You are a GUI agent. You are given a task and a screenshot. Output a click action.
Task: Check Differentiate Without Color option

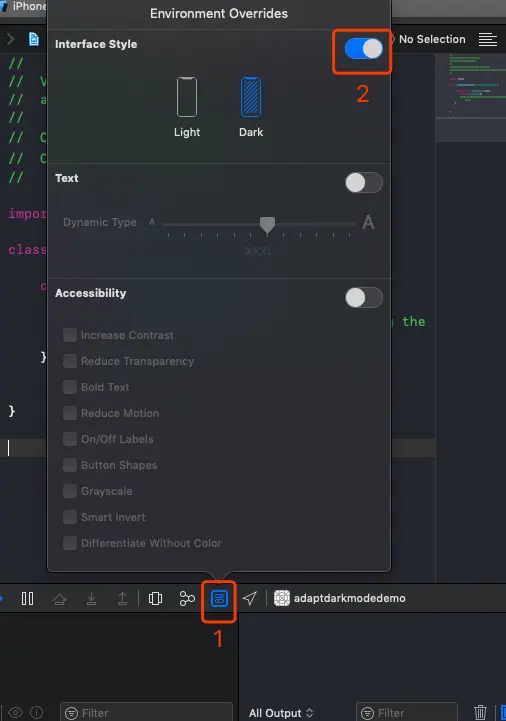coord(70,543)
